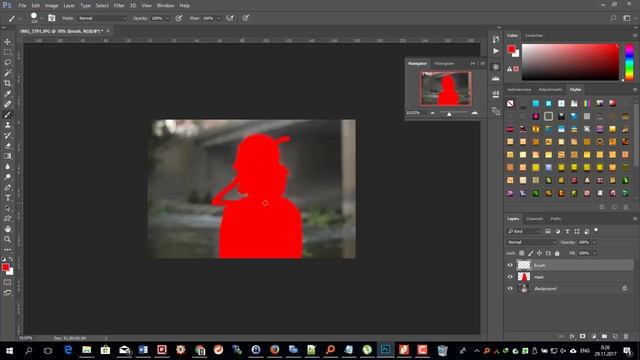Select the Clone Stamp tool
The height and width of the screenshot is (360, 640).
pos(7,125)
